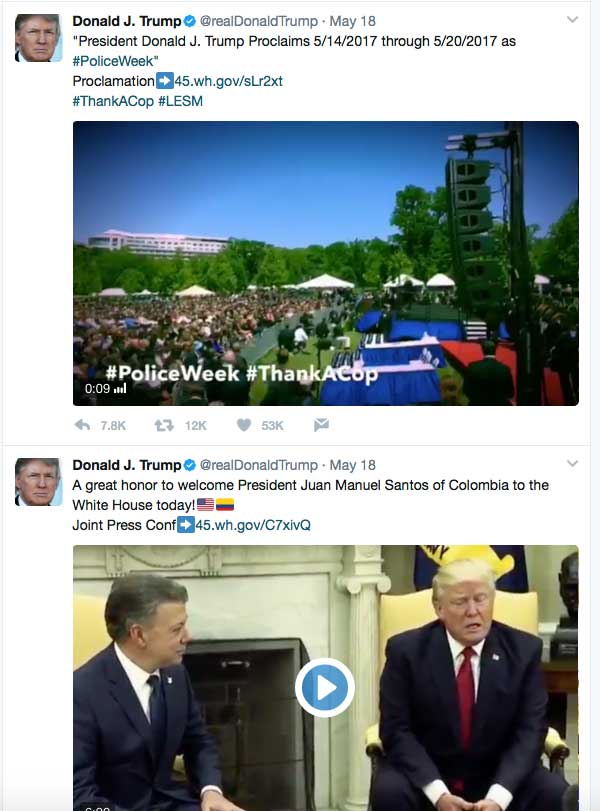This screenshot has height=811, width=600.
Task: Open the #PoliceWeek hashtag
Action: point(113,61)
